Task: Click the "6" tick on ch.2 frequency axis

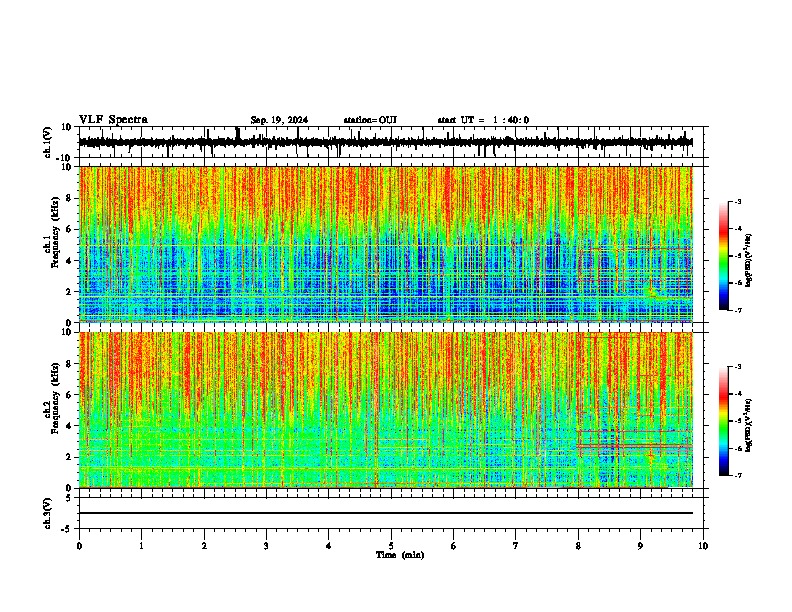Action: point(70,395)
